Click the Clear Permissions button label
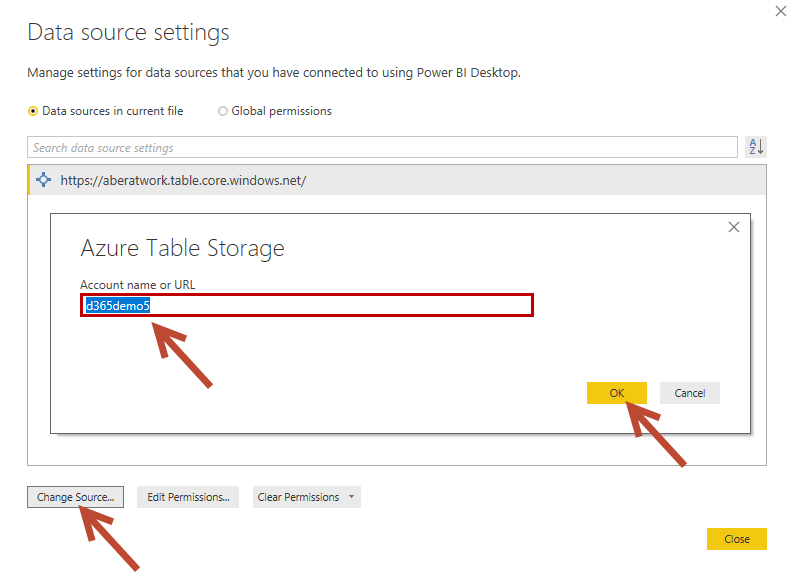Image resolution: width=795 pixels, height=577 pixels. (x=298, y=497)
